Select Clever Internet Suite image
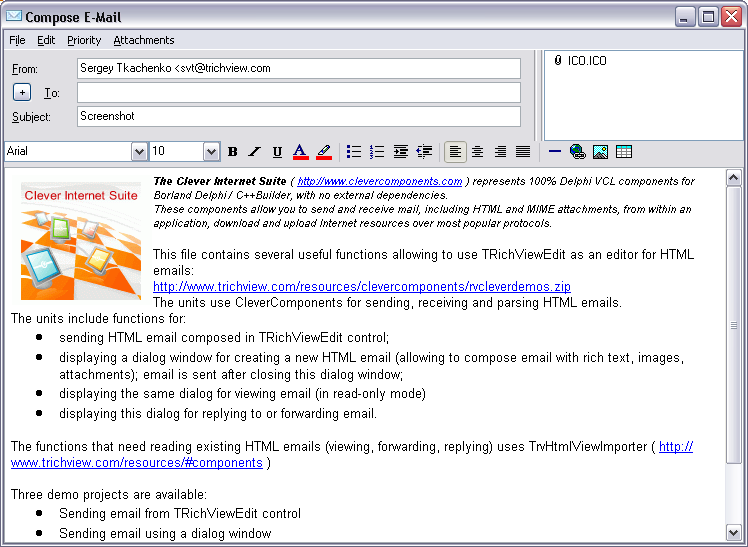 point(81,241)
